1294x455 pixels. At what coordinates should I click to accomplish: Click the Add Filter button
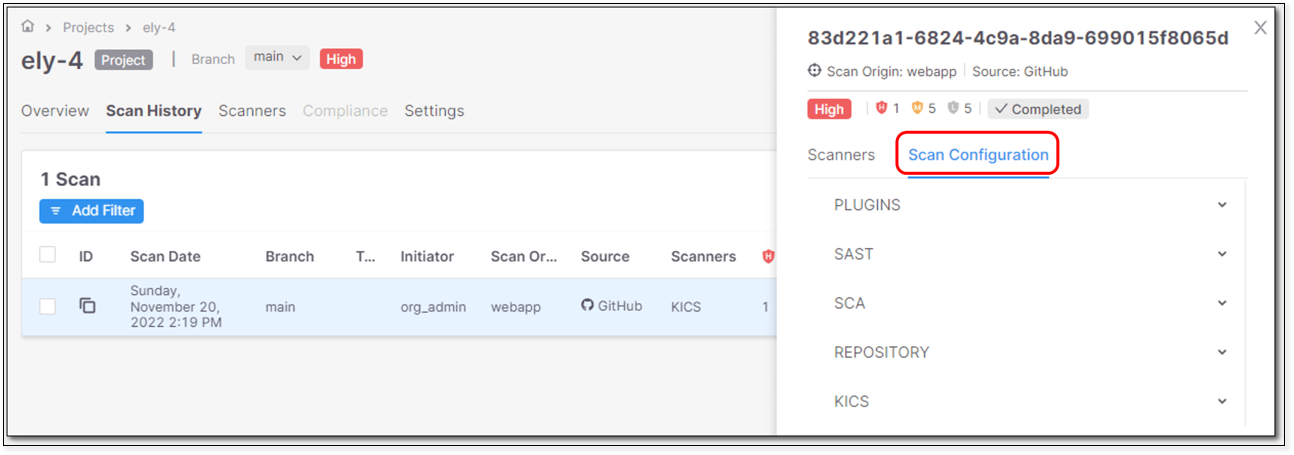click(92, 211)
